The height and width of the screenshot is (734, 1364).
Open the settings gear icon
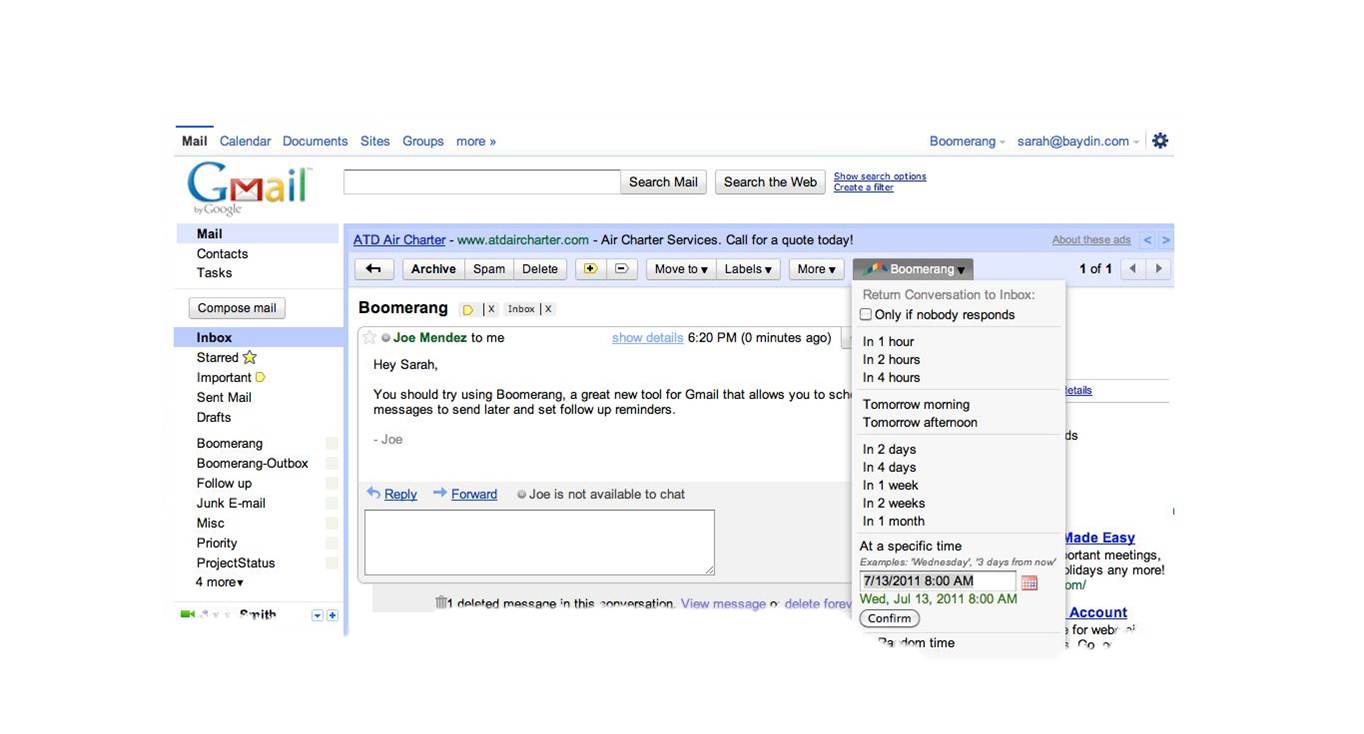(1160, 141)
